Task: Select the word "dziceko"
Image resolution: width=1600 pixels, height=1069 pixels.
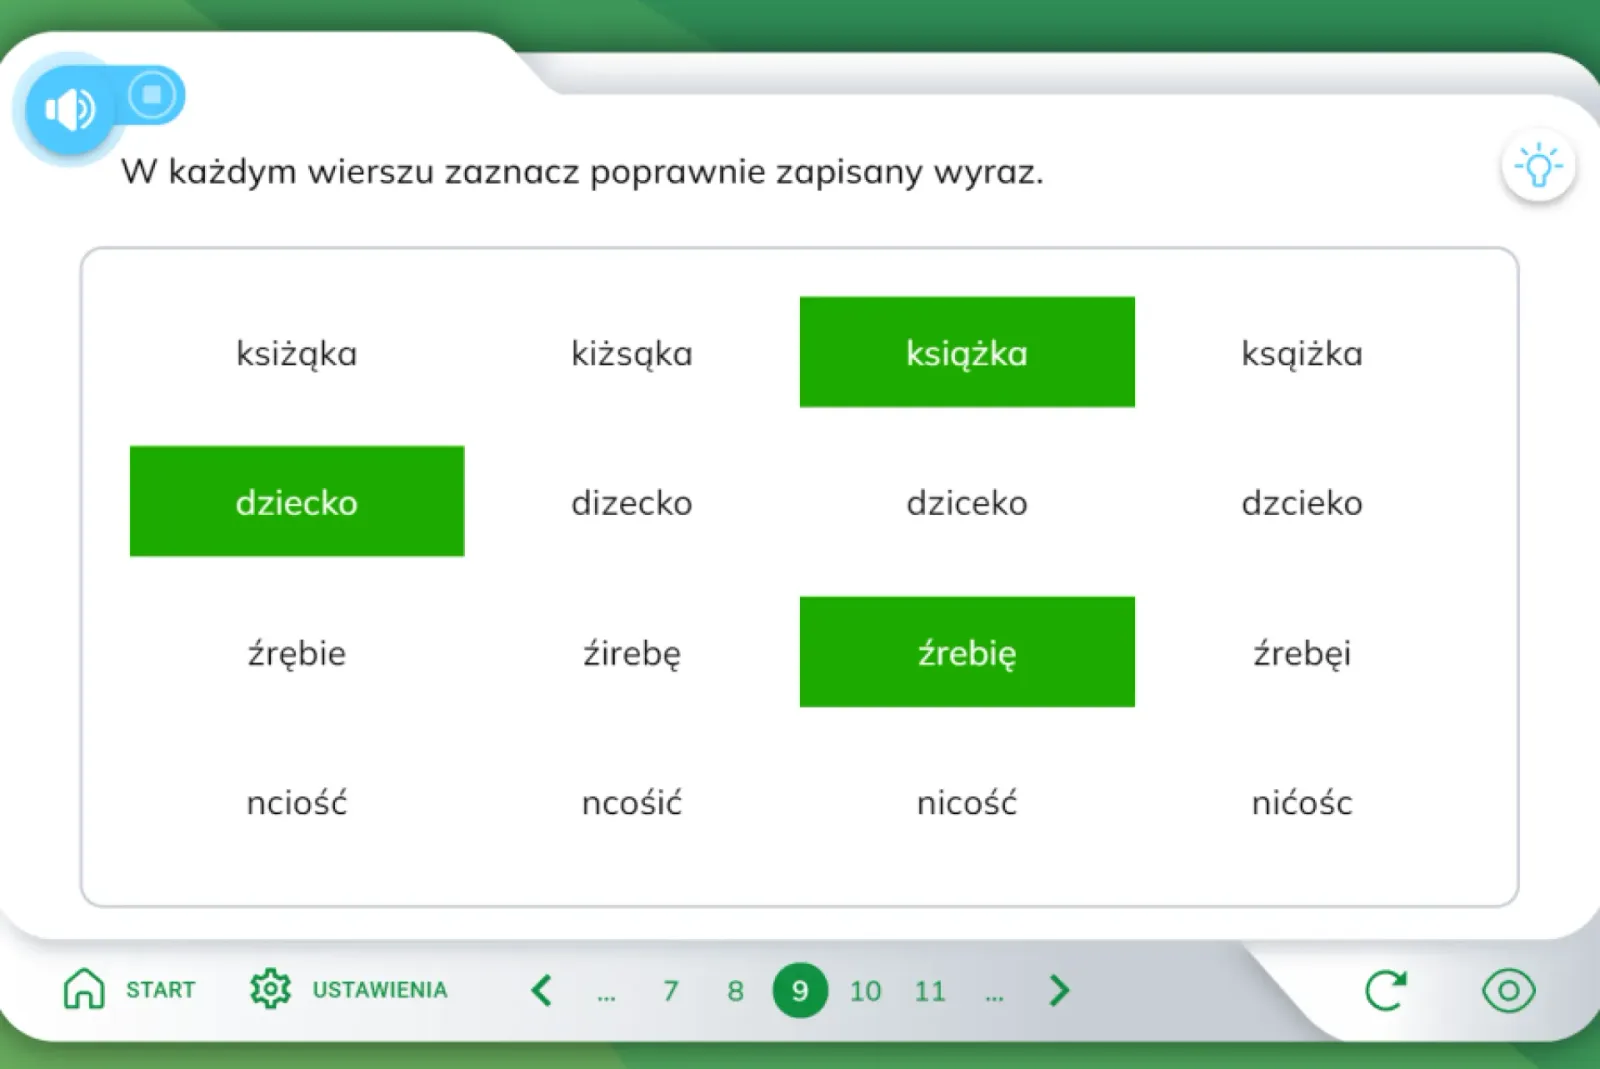Action: click(x=967, y=502)
